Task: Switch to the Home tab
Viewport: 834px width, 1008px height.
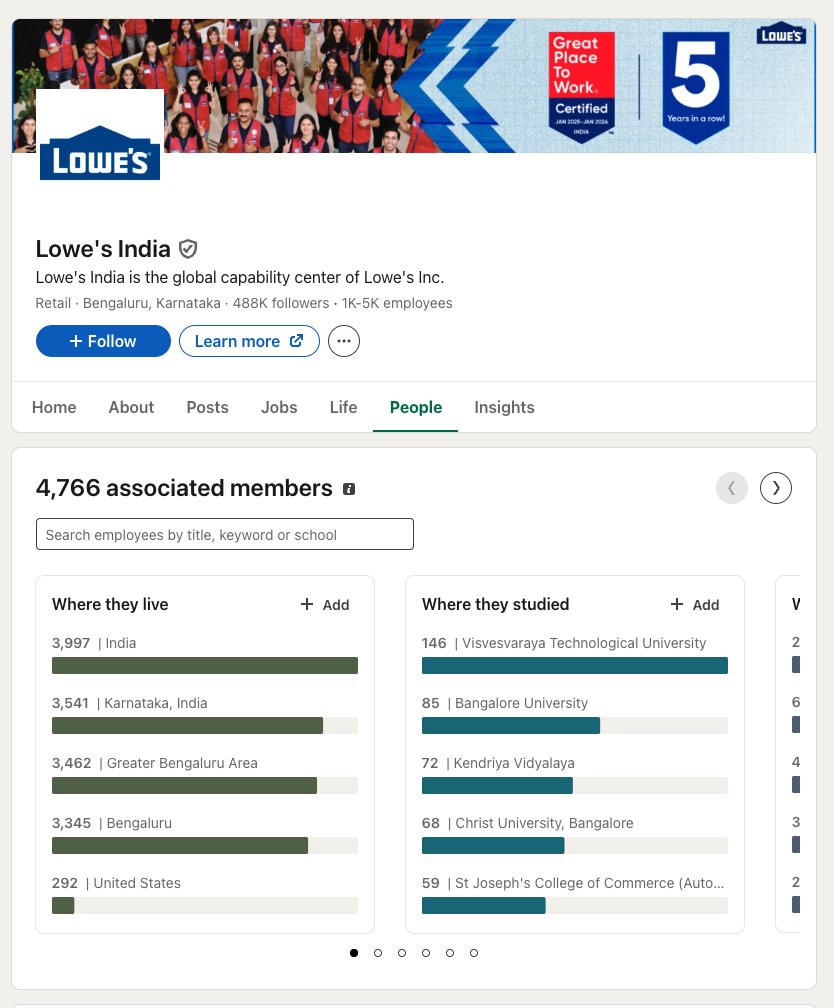Action: pos(54,407)
